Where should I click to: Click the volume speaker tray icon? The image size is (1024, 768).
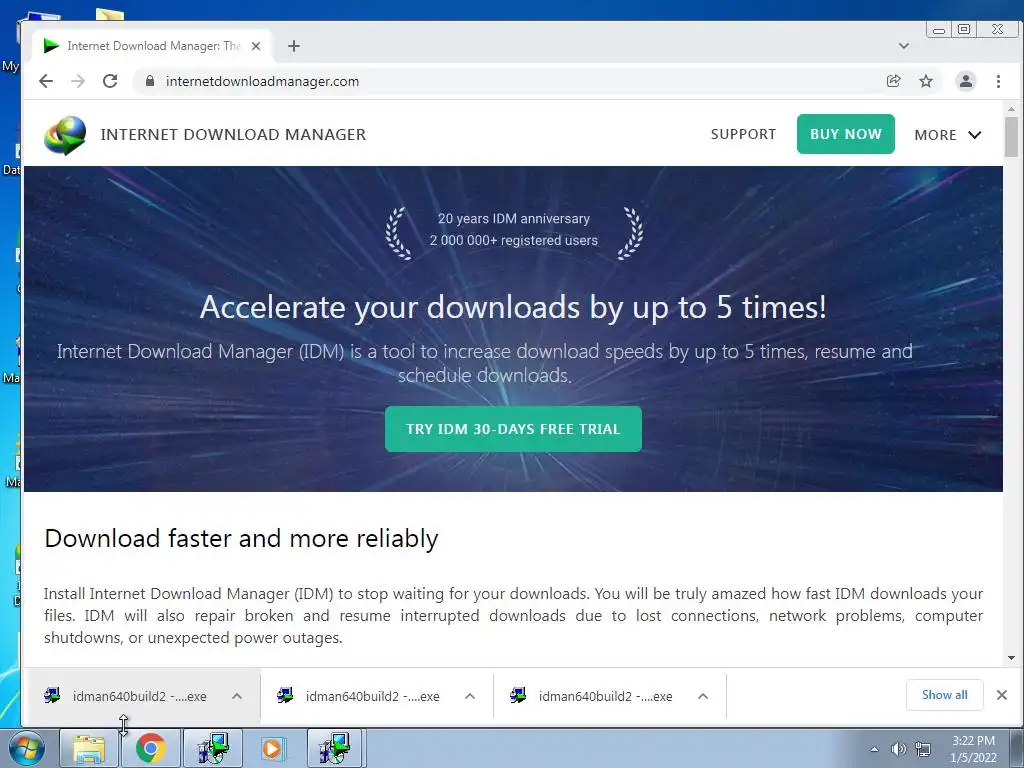coord(899,749)
